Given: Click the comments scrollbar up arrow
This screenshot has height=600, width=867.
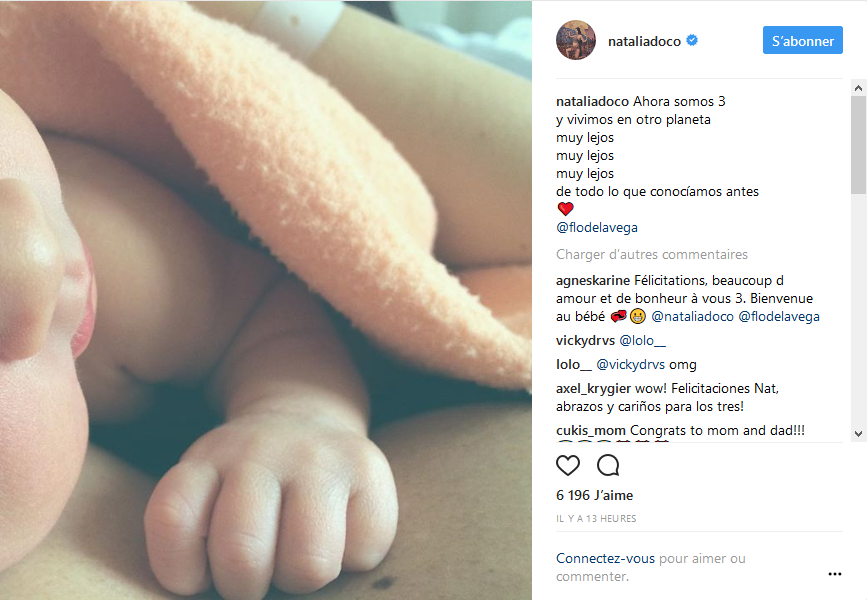Looking at the screenshot, I should 858,88.
